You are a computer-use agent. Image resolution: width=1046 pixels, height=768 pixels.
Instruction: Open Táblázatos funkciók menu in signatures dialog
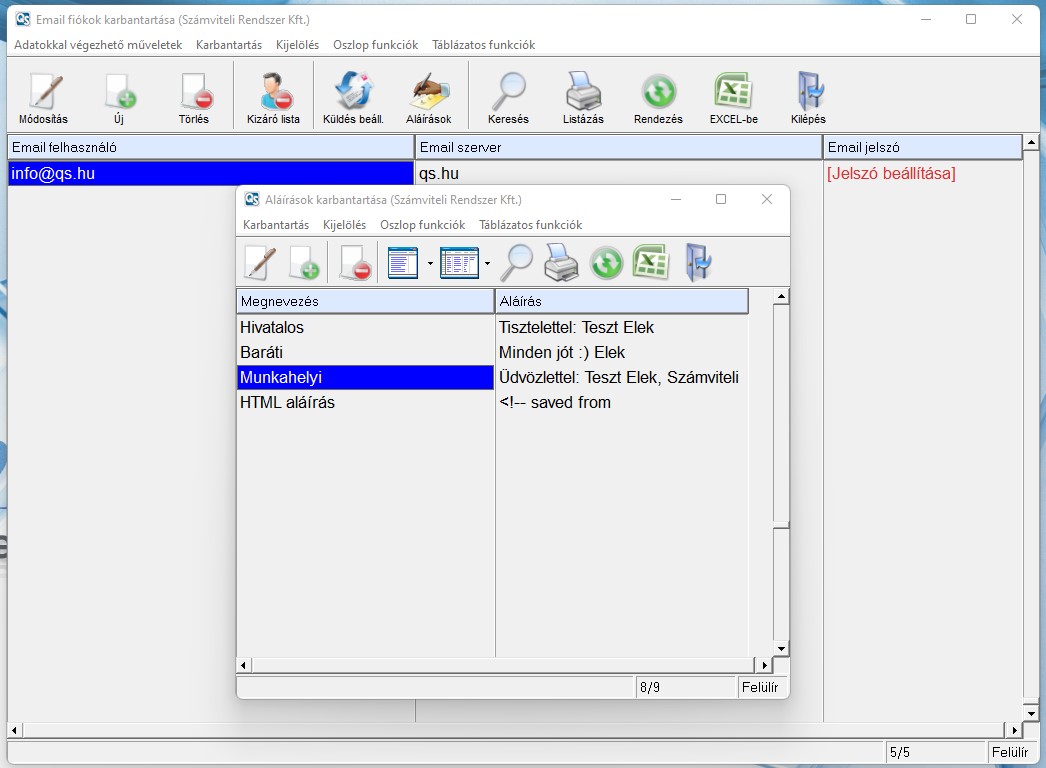pyautogui.click(x=530, y=225)
